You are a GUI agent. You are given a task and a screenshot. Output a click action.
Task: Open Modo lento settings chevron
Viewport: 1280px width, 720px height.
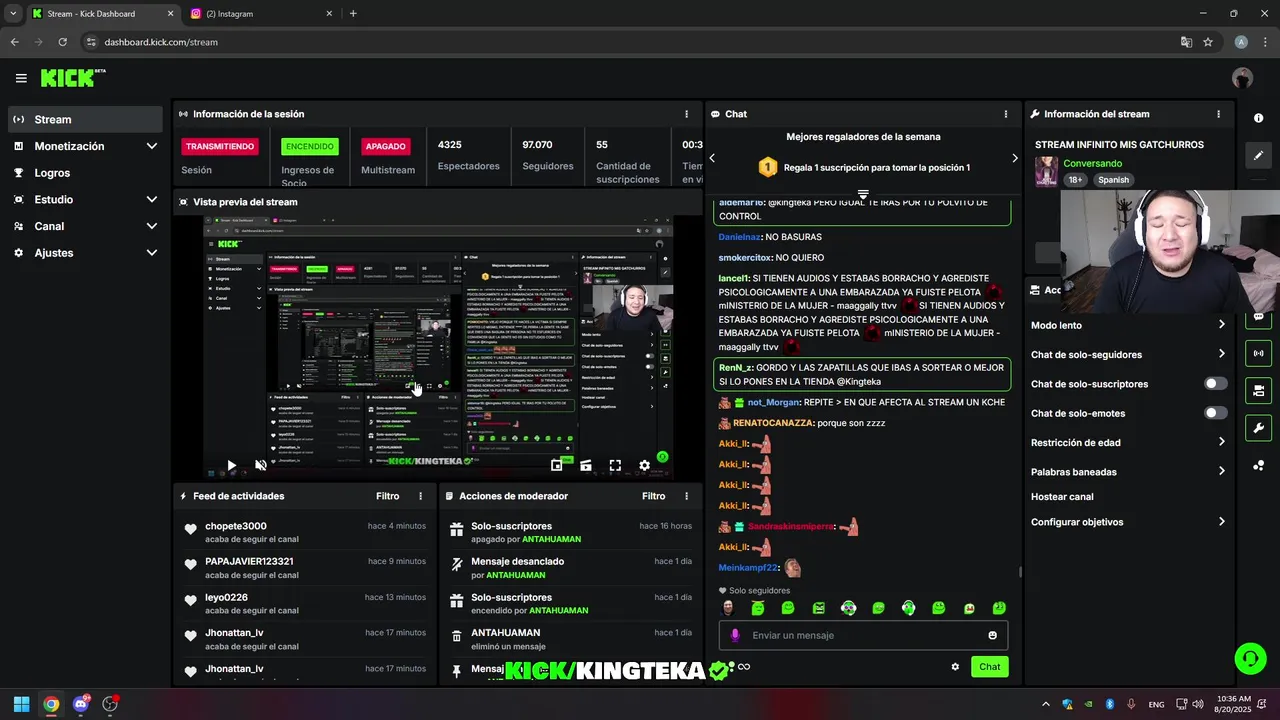[x=1221, y=325]
